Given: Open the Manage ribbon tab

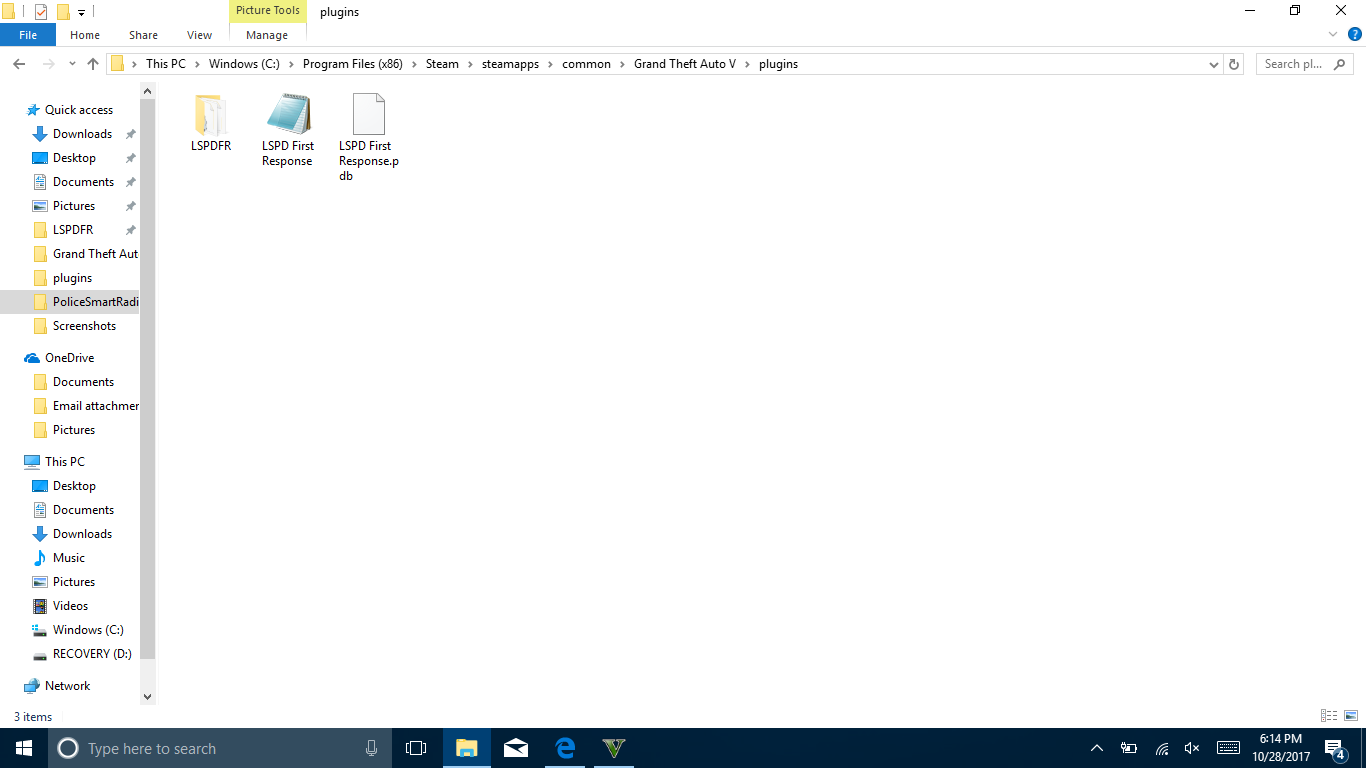Looking at the screenshot, I should tap(267, 35).
